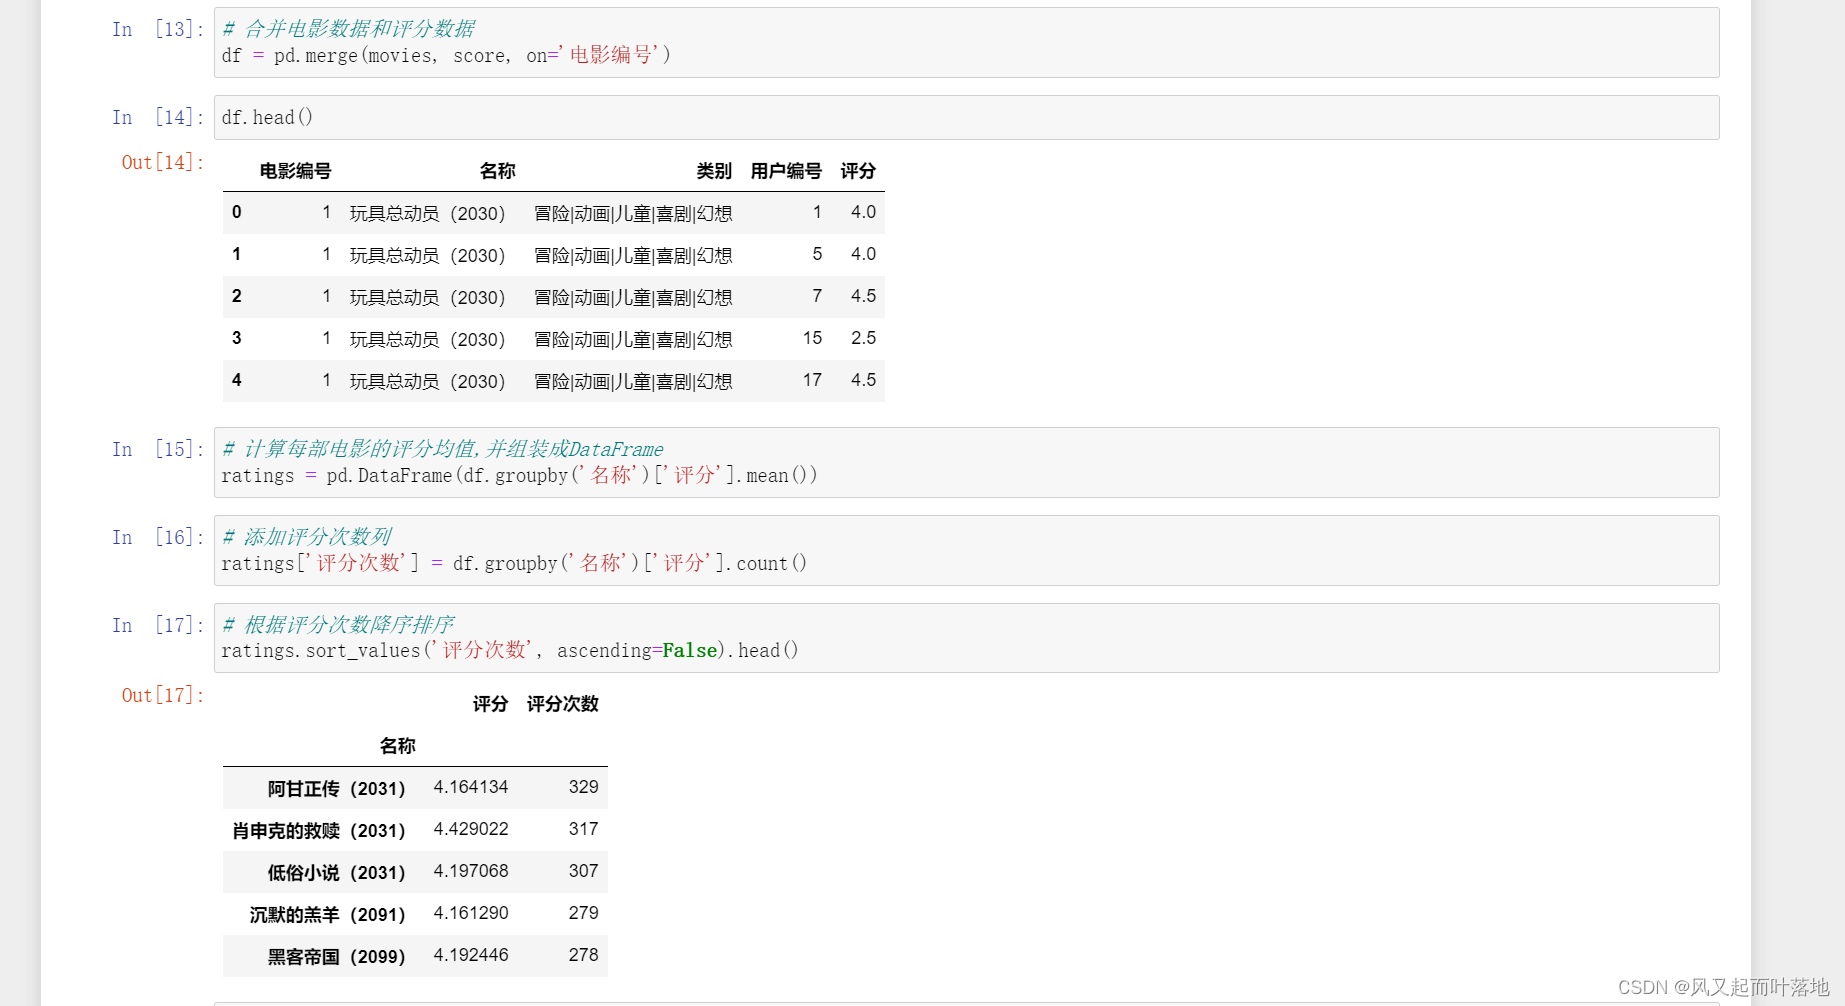Click the 名称 header in Out[14] table
Image resolution: width=1845 pixels, height=1006 pixels.
(497, 171)
